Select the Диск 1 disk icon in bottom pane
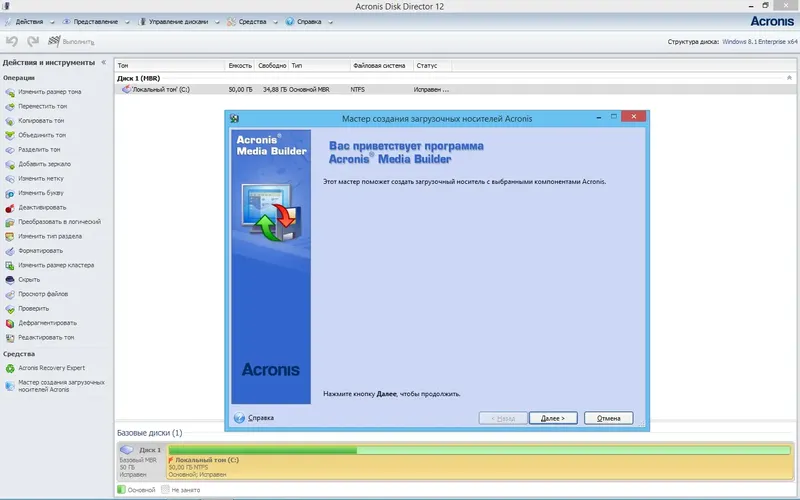The image size is (800, 500). [x=127, y=450]
